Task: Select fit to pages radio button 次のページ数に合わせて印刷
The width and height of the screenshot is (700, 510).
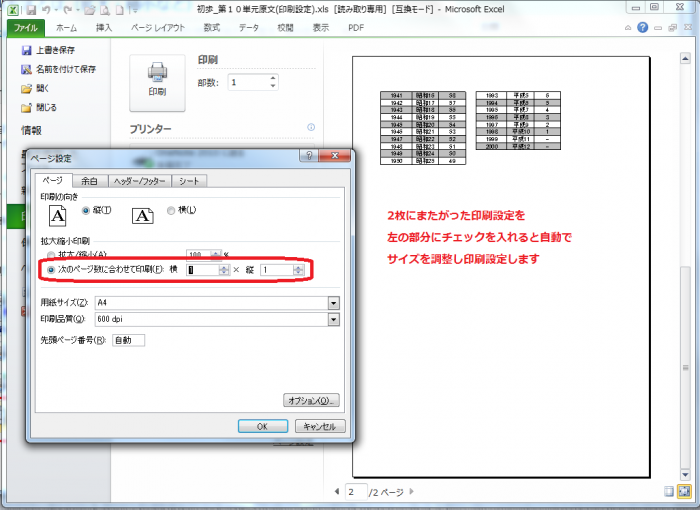Action: (51, 270)
